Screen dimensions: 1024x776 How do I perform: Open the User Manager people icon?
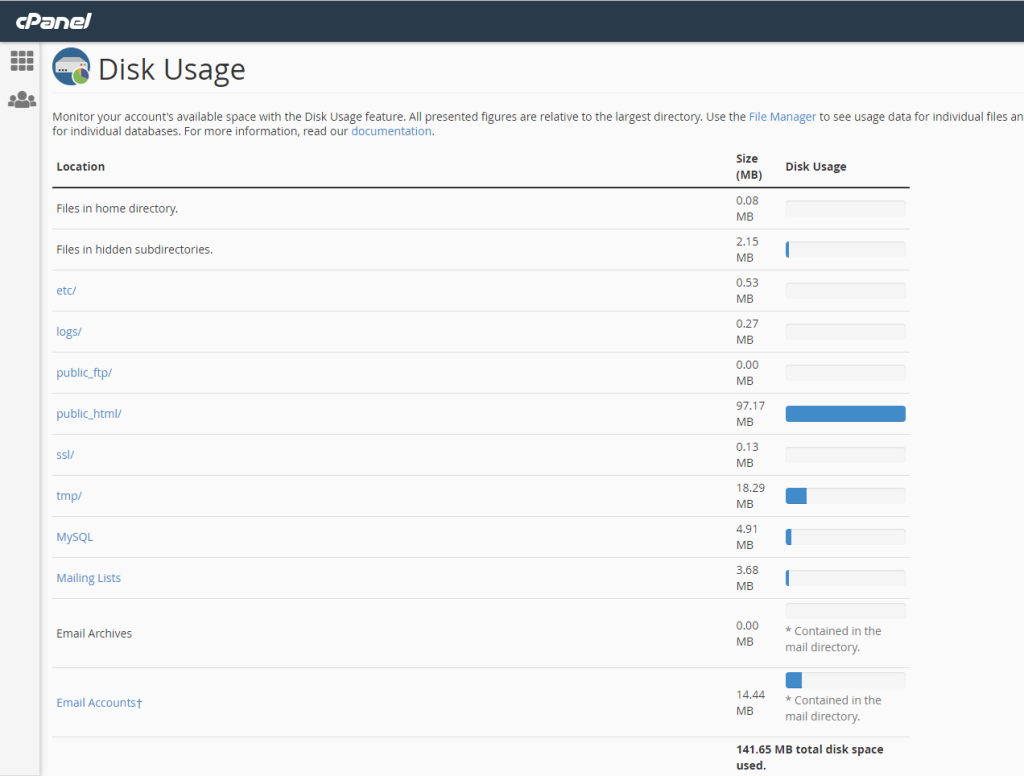22,100
